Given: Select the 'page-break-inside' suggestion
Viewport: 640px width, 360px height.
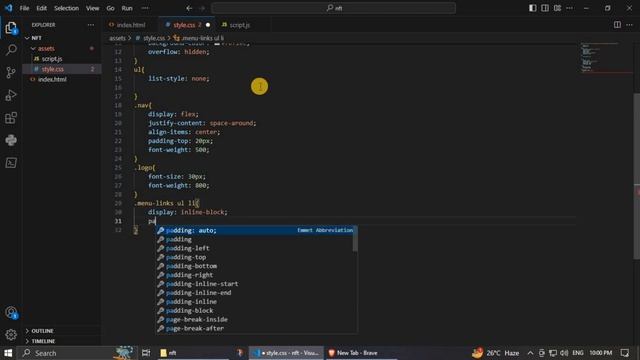Looking at the screenshot, I should point(255,320).
